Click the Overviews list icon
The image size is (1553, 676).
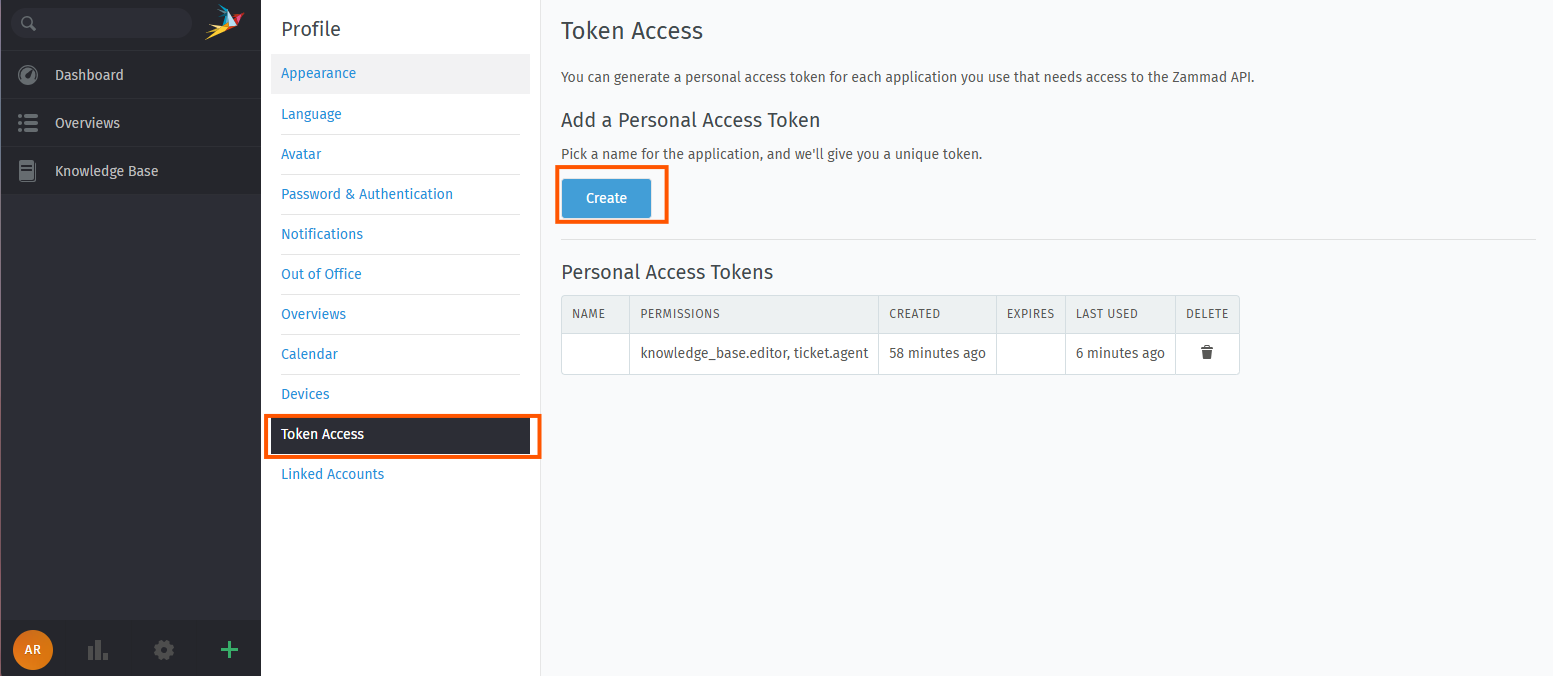coord(28,123)
